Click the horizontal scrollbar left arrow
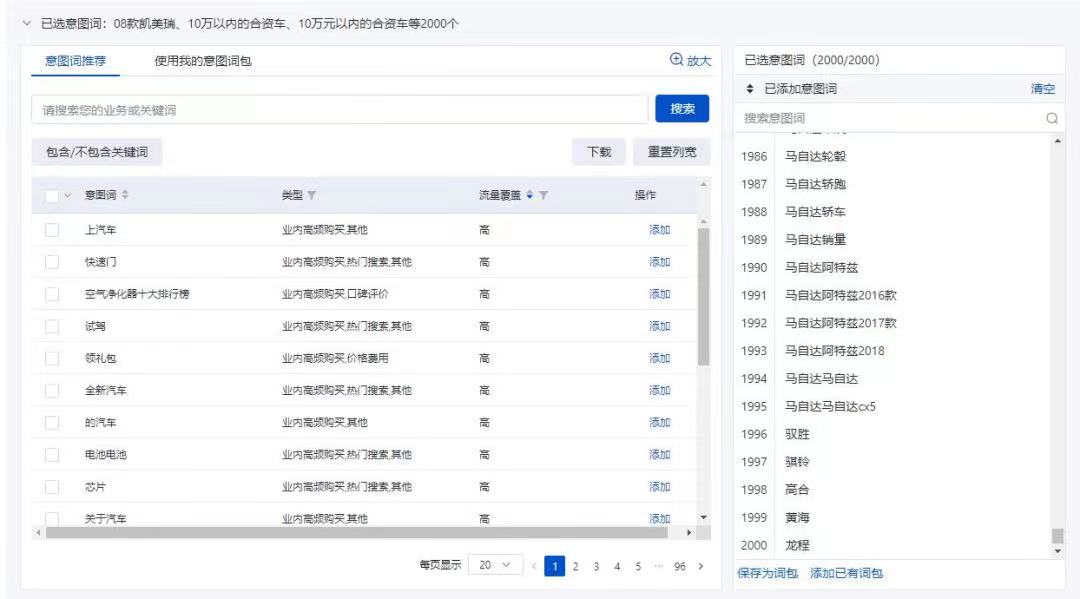This screenshot has width=1080, height=599. (38, 533)
